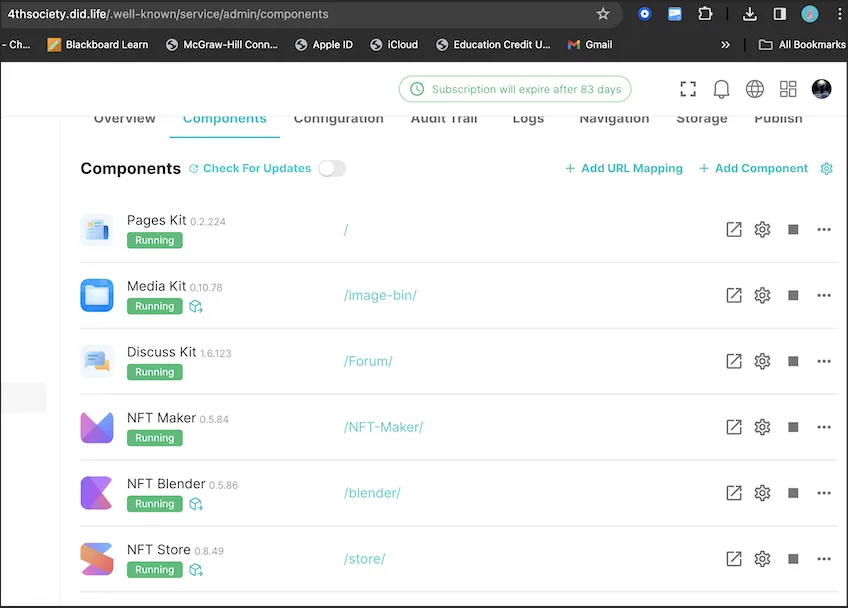
Task: Open more options for NFT Store
Action: pos(824,559)
